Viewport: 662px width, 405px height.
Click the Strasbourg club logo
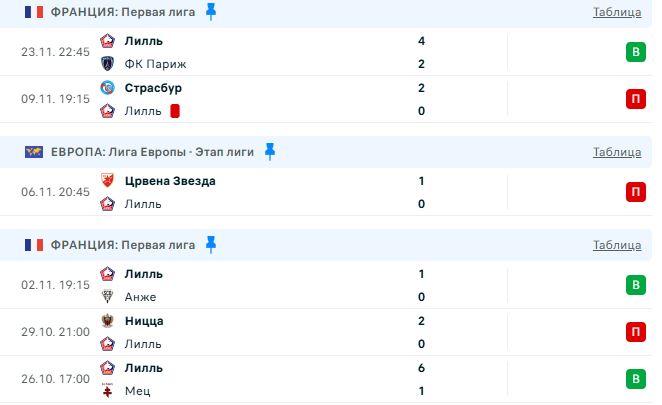click(108, 88)
